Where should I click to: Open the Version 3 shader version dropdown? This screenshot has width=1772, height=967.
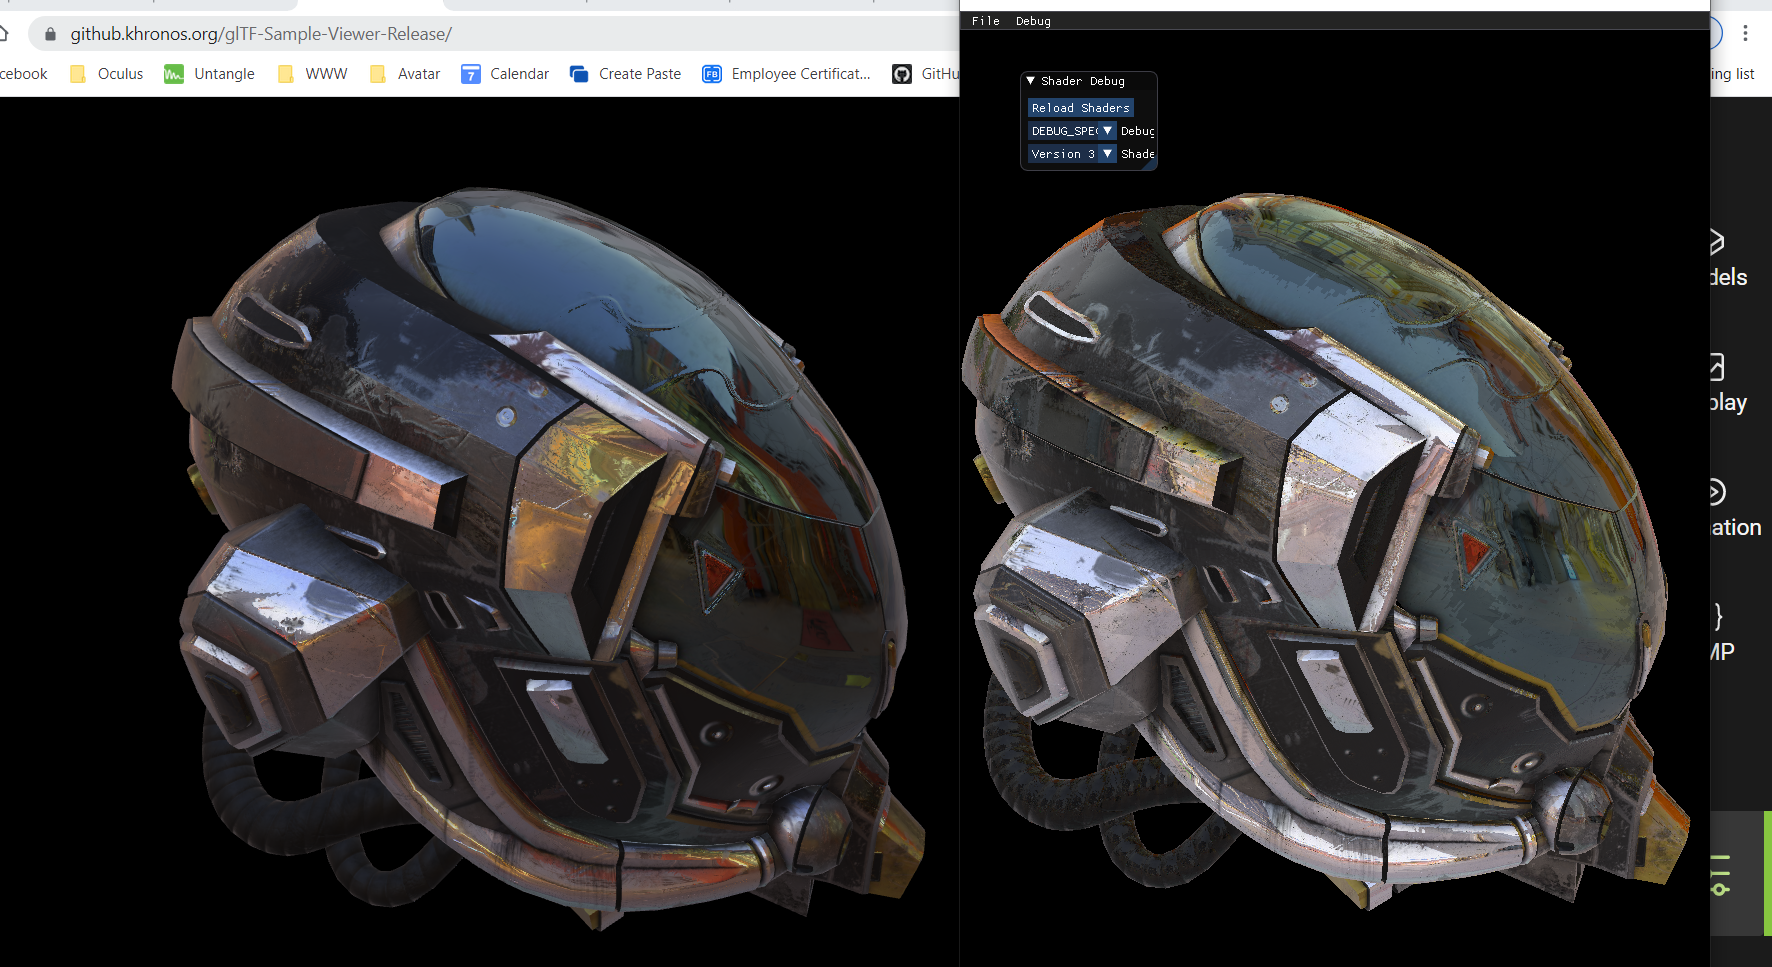[1106, 153]
